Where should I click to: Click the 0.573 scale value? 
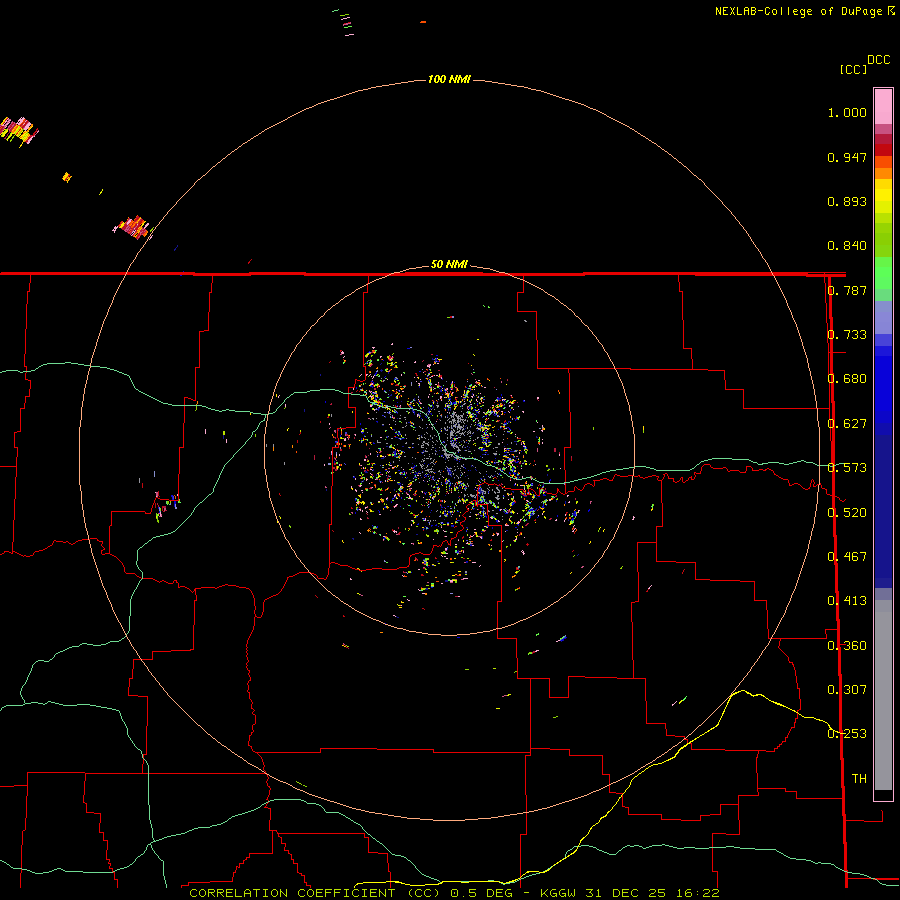click(x=847, y=468)
